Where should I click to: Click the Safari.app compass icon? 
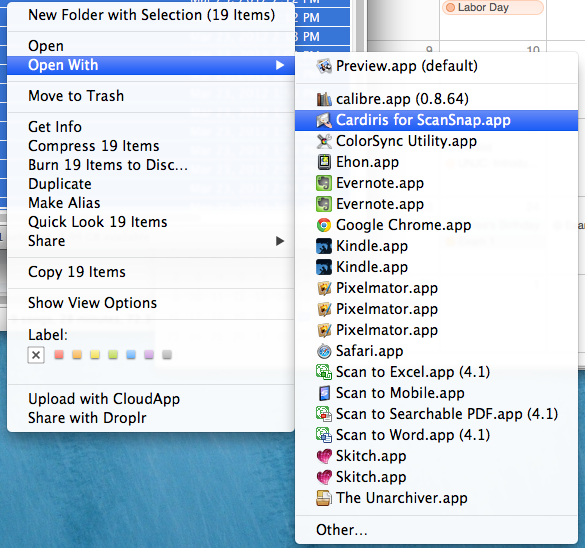324,351
